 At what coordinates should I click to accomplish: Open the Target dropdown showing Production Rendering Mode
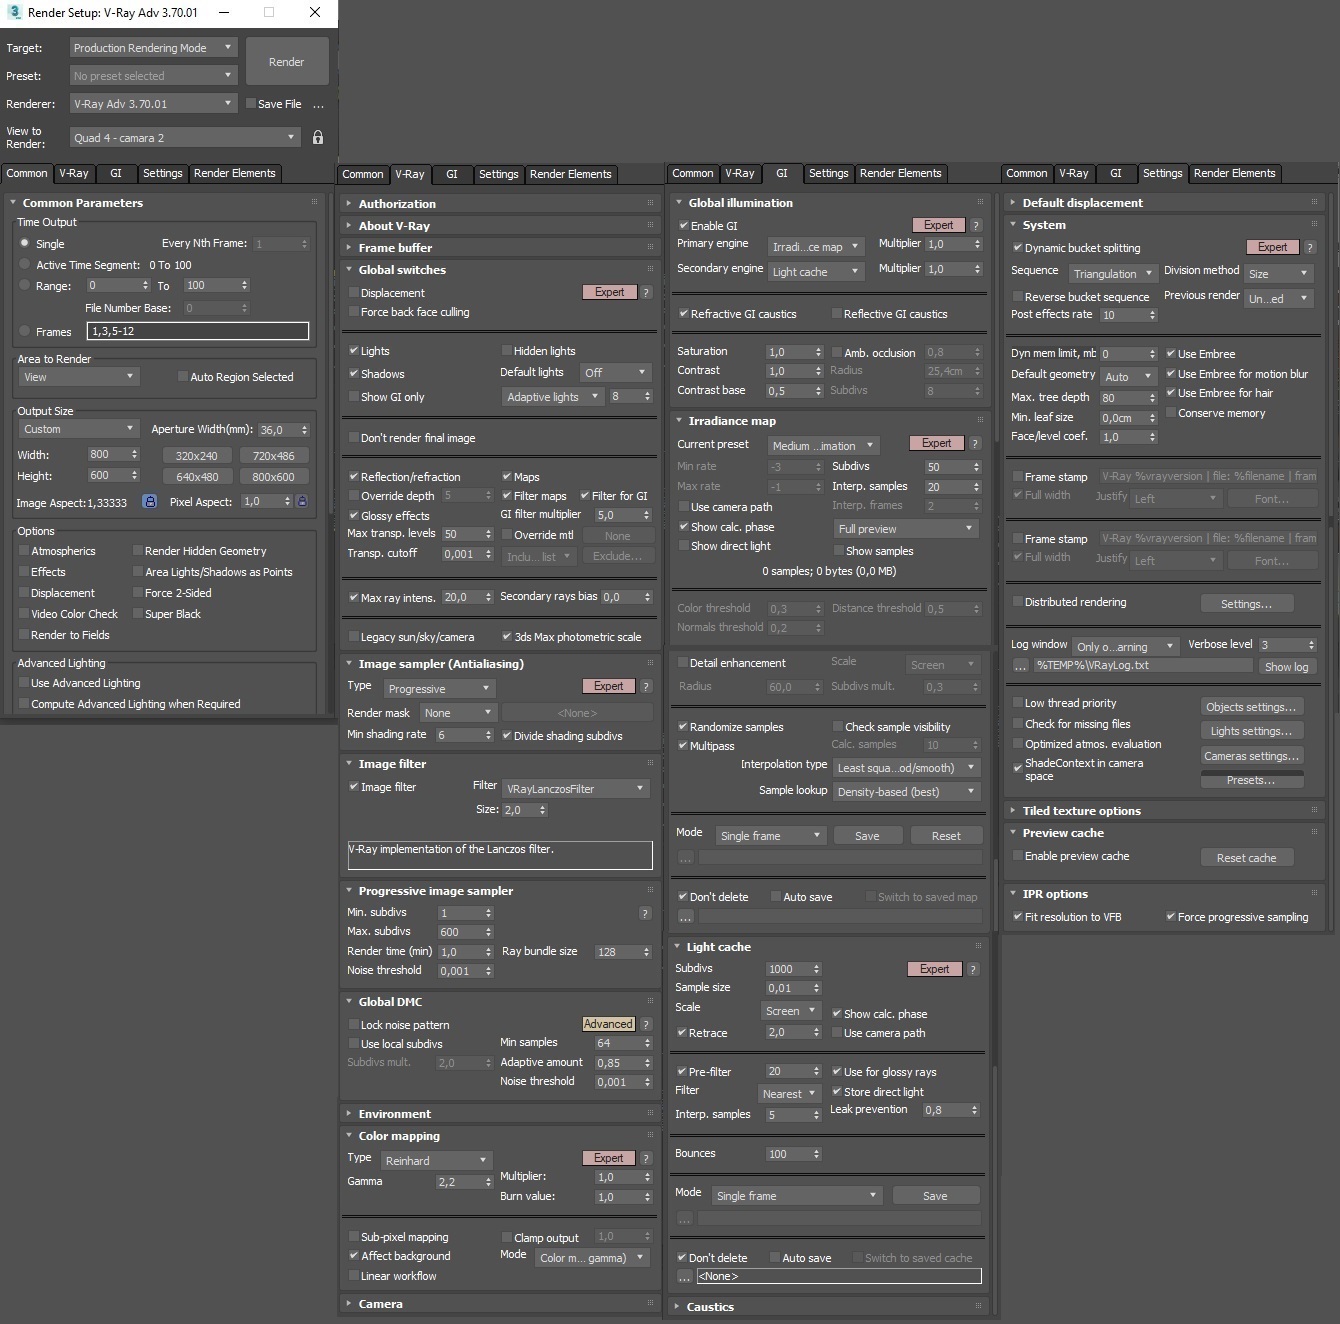(x=153, y=48)
